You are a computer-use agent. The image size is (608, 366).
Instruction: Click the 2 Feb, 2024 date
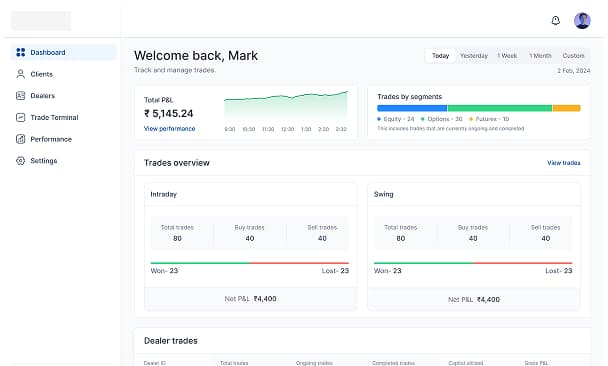pyautogui.click(x=574, y=71)
